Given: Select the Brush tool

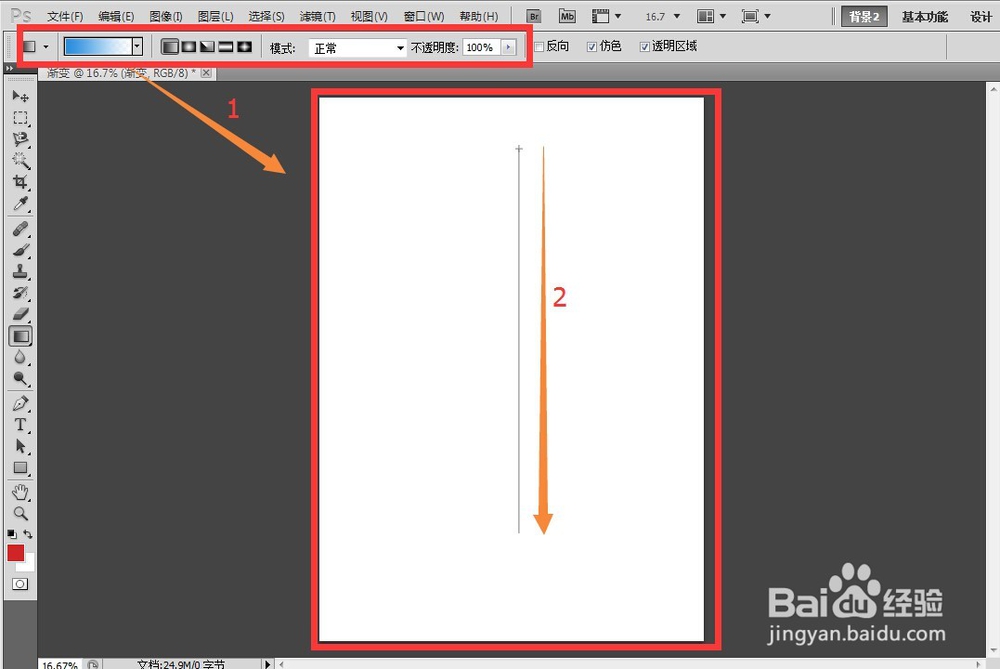Looking at the screenshot, I should [x=20, y=250].
